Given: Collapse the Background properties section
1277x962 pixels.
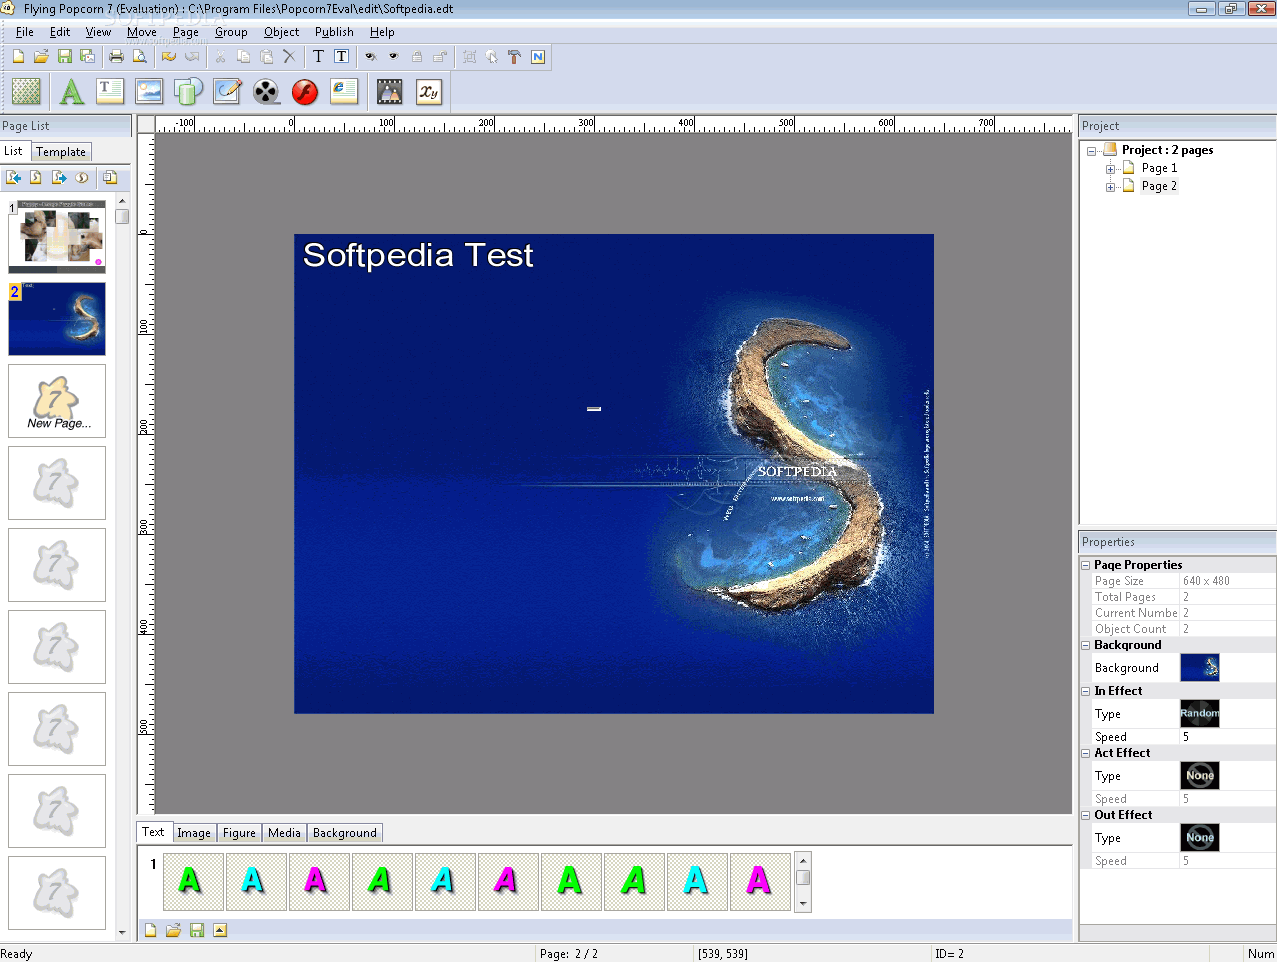Looking at the screenshot, I should pyautogui.click(x=1086, y=645).
